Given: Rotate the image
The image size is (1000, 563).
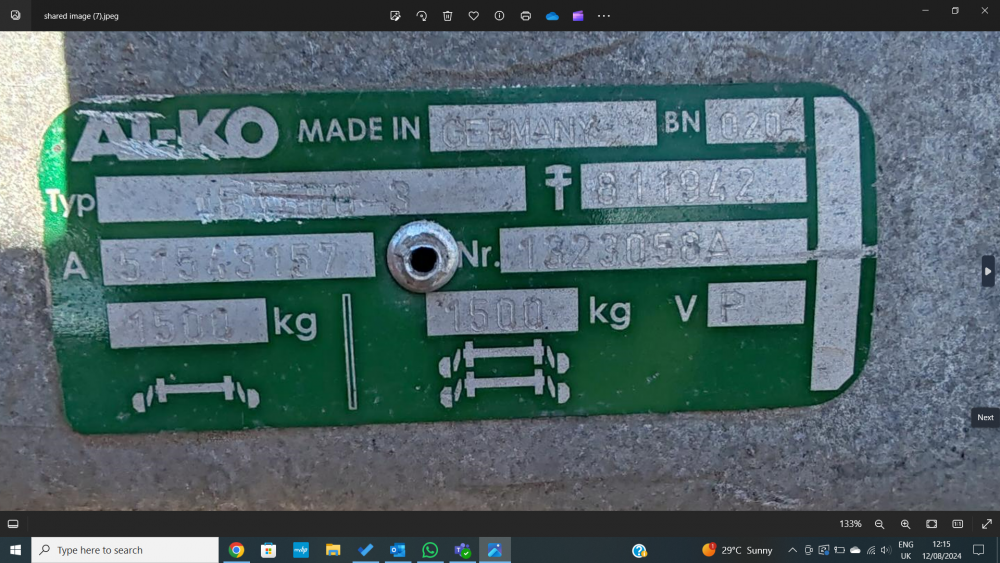Looking at the screenshot, I should pos(422,16).
